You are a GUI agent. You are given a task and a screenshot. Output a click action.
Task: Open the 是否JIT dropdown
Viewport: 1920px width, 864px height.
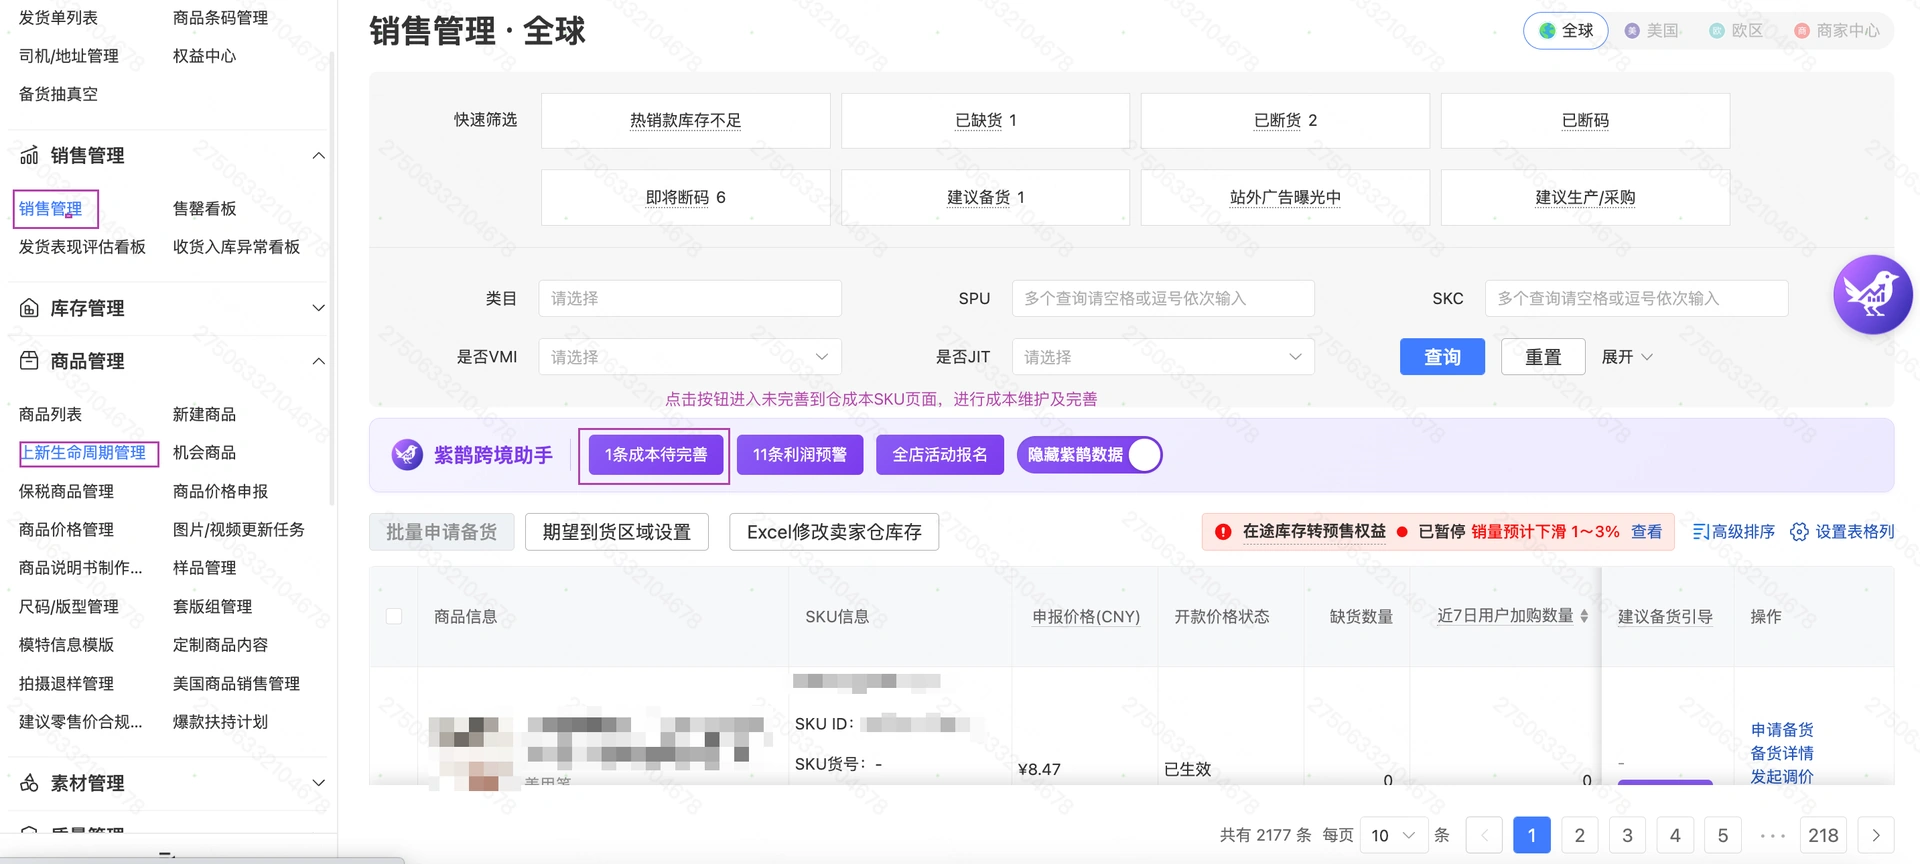(1163, 357)
